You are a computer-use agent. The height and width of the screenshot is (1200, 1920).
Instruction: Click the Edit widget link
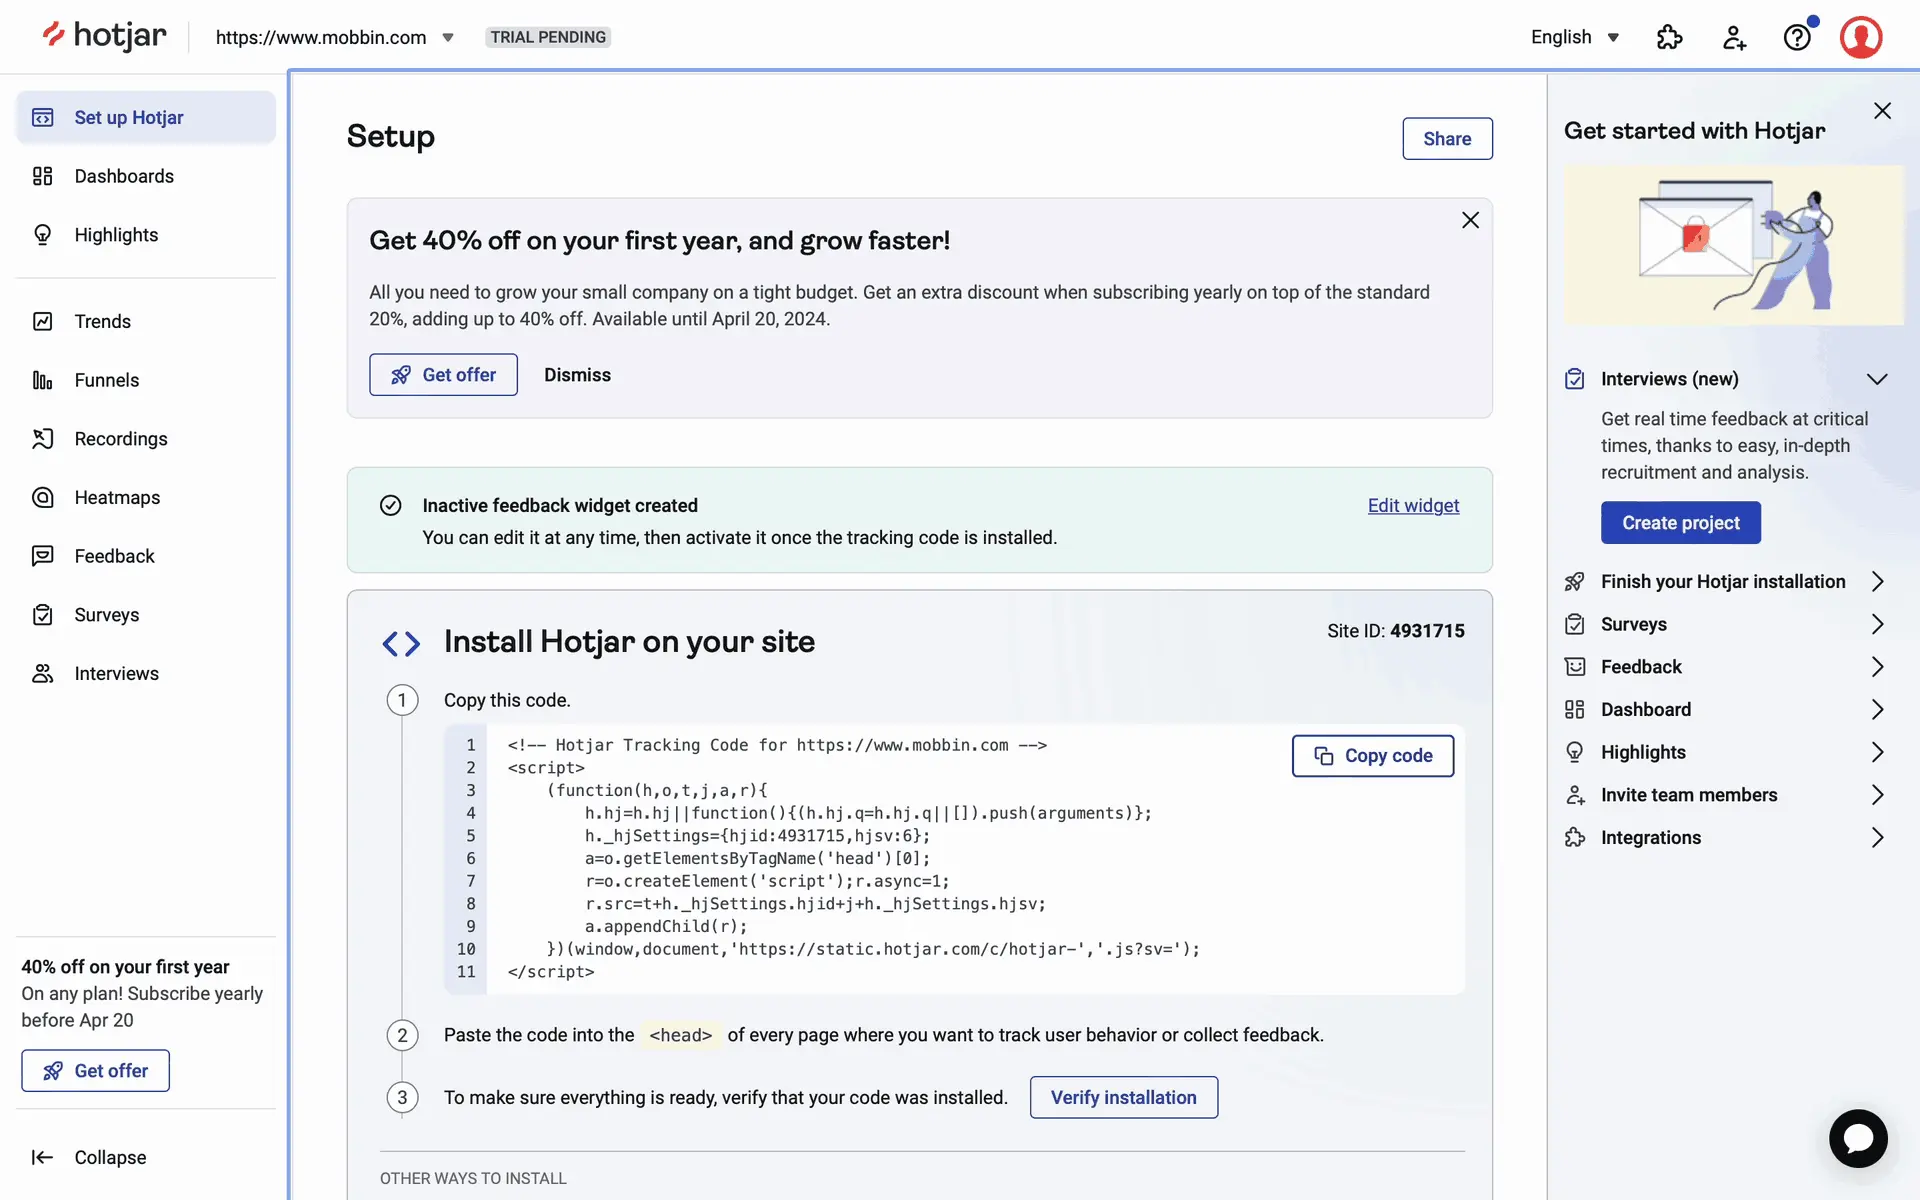pyautogui.click(x=1413, y=506)
